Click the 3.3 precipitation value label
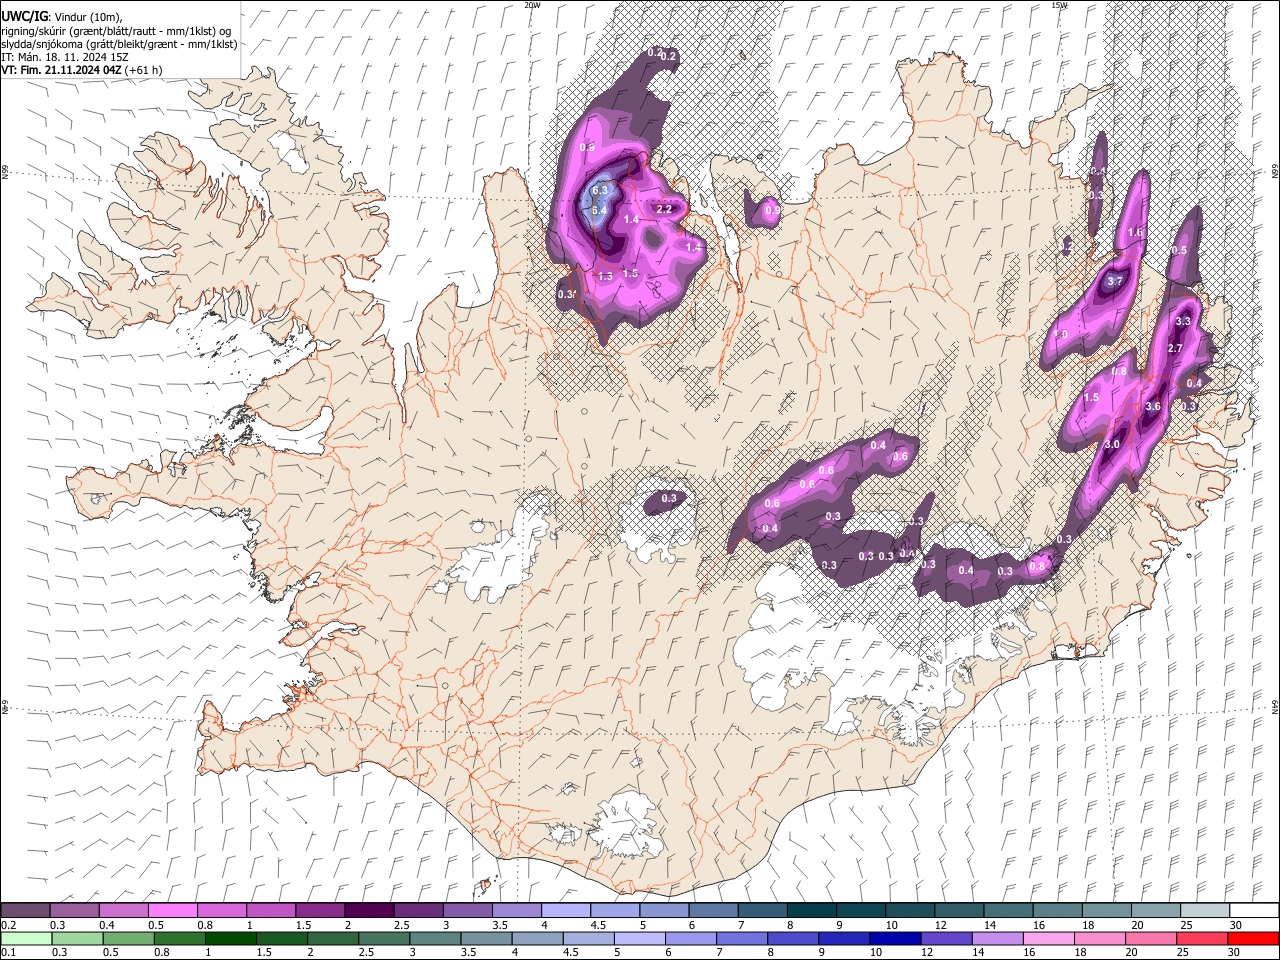 [1183, 321]
